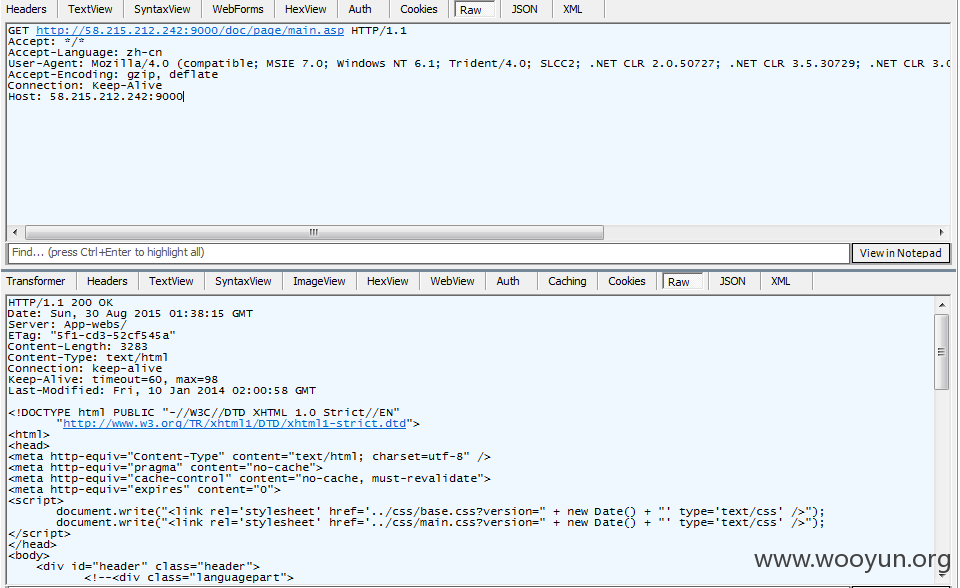Select the request WebForms tab
This screenshot has height=588, width=960.
click(x=238, y=9)
